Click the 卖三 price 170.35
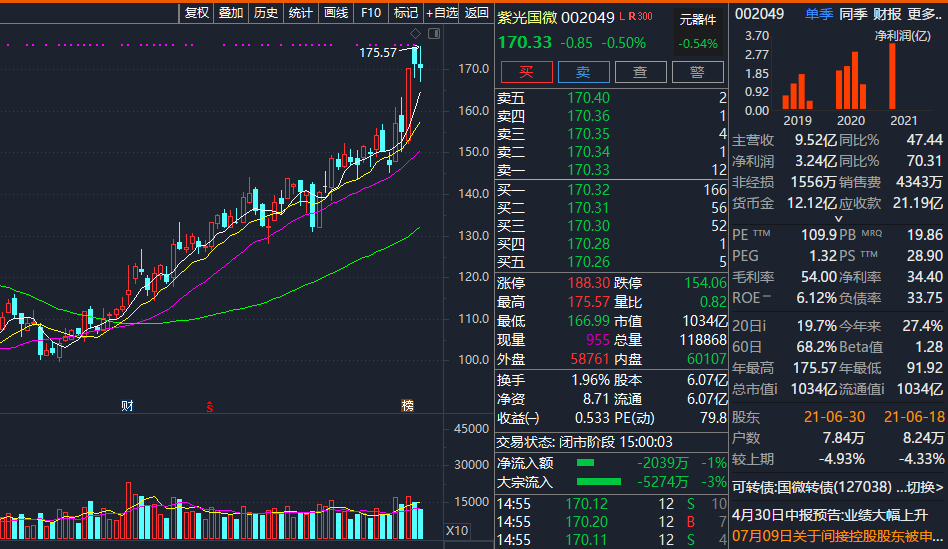 tap(588, 134)
